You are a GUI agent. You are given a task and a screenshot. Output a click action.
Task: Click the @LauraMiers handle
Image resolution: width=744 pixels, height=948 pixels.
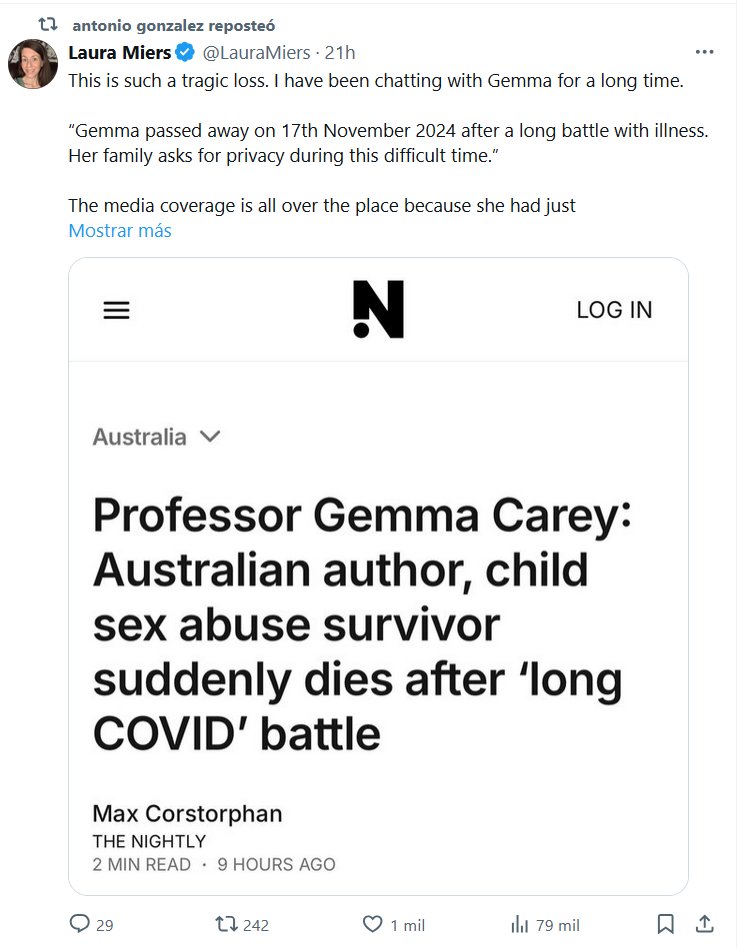point(252,53)
